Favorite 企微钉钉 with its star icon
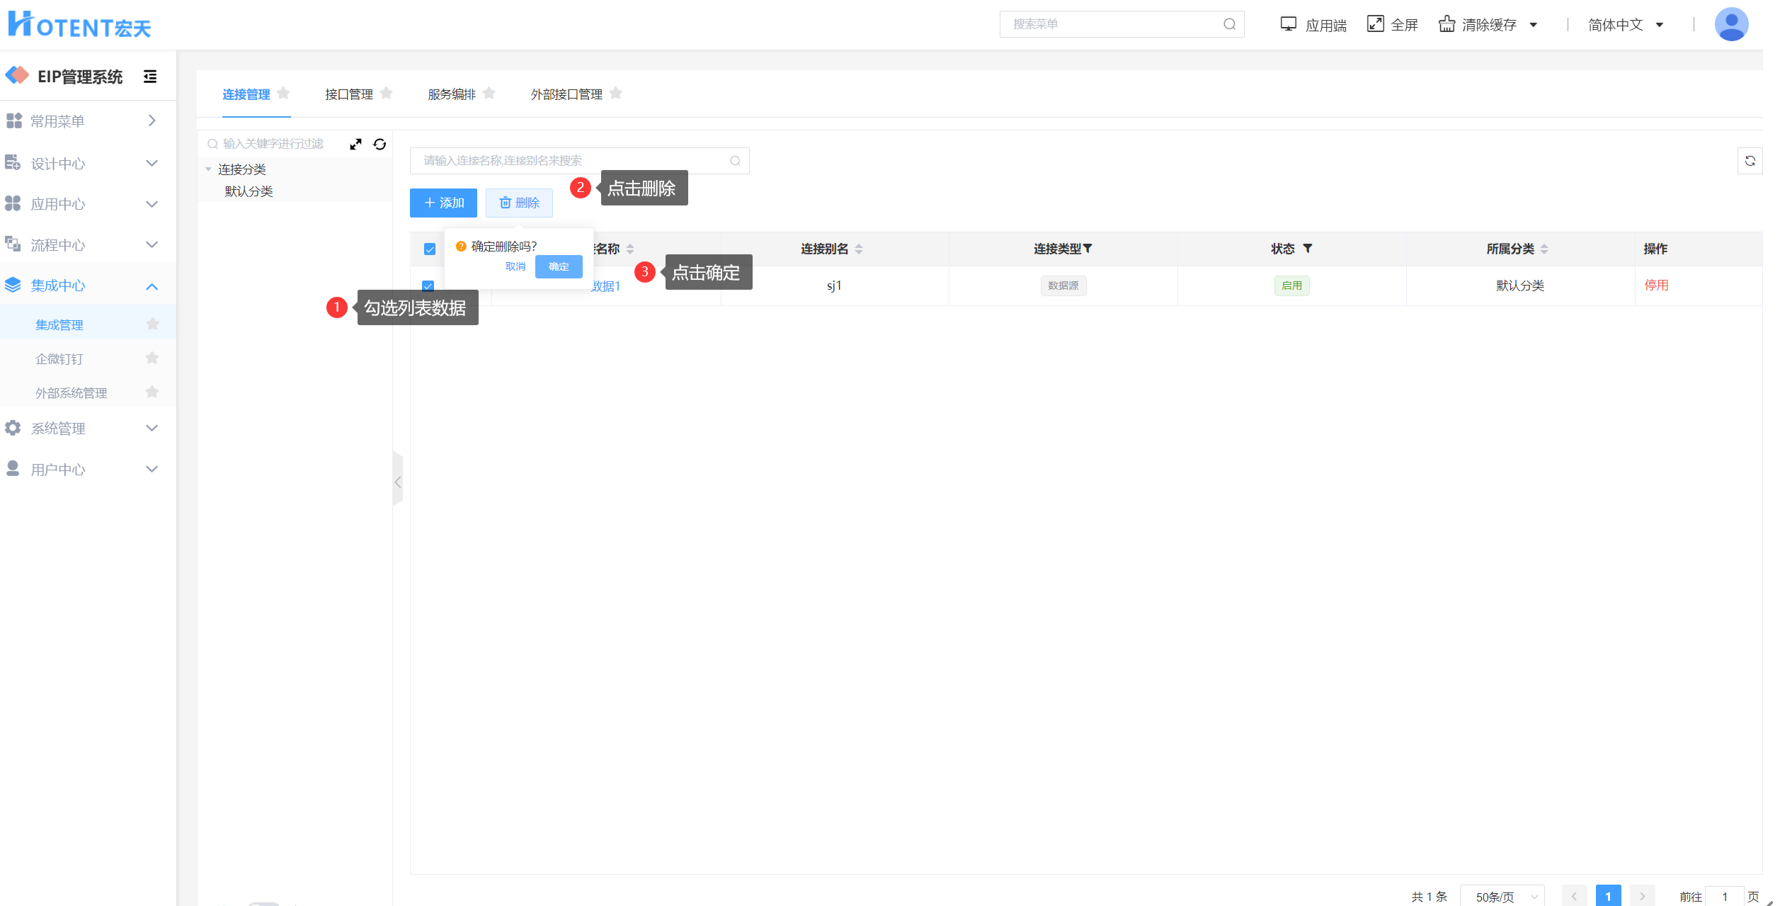The height and width of the screenshot is (906, 1780). coord(152,358)
